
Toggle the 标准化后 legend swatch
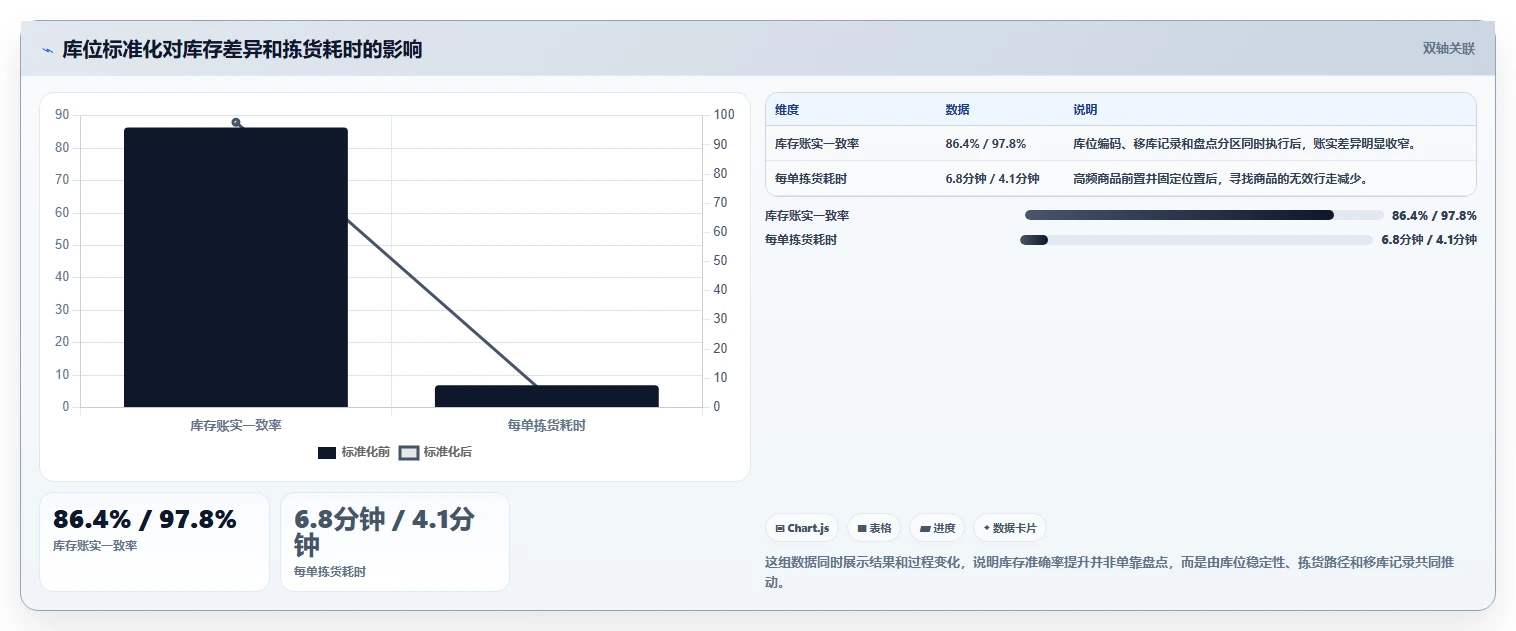click(x=408, y=453)
